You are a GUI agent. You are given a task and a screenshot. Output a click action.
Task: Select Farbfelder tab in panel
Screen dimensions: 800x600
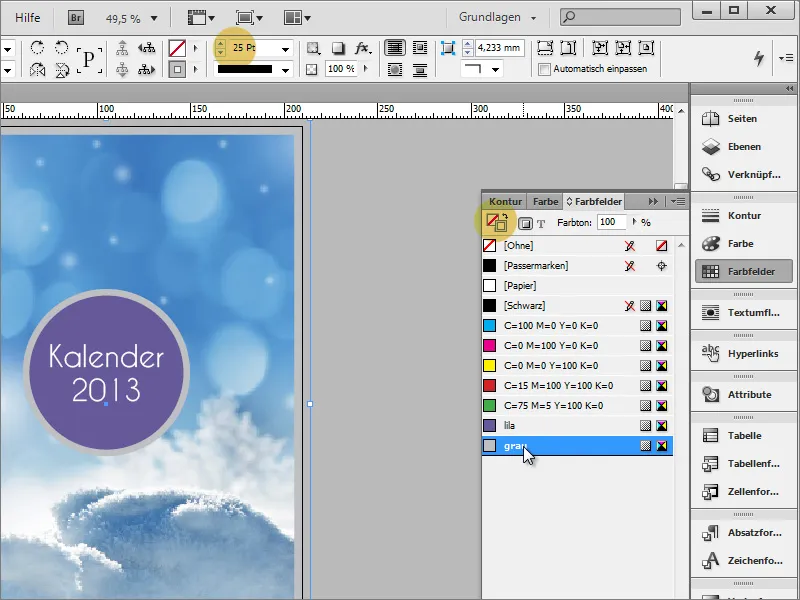click(x=594, y=202)
